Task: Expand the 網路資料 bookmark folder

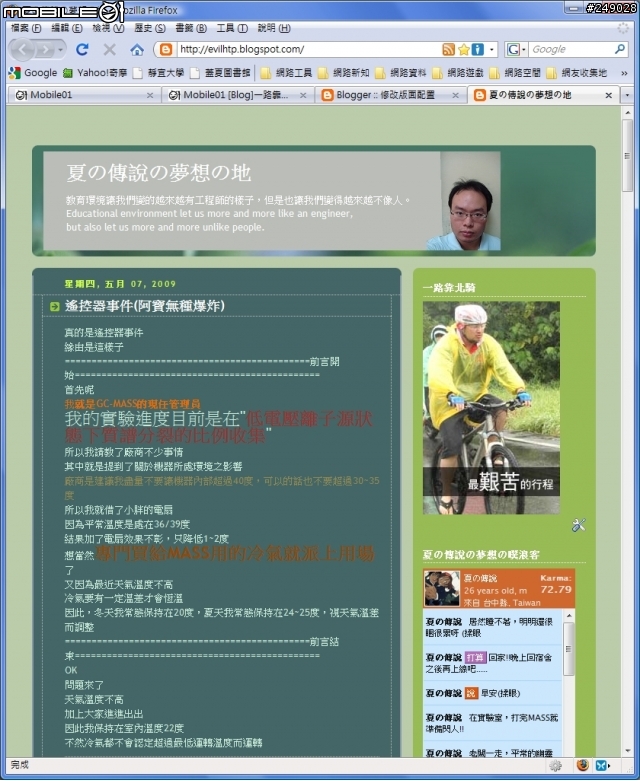Action: point(401,73)
